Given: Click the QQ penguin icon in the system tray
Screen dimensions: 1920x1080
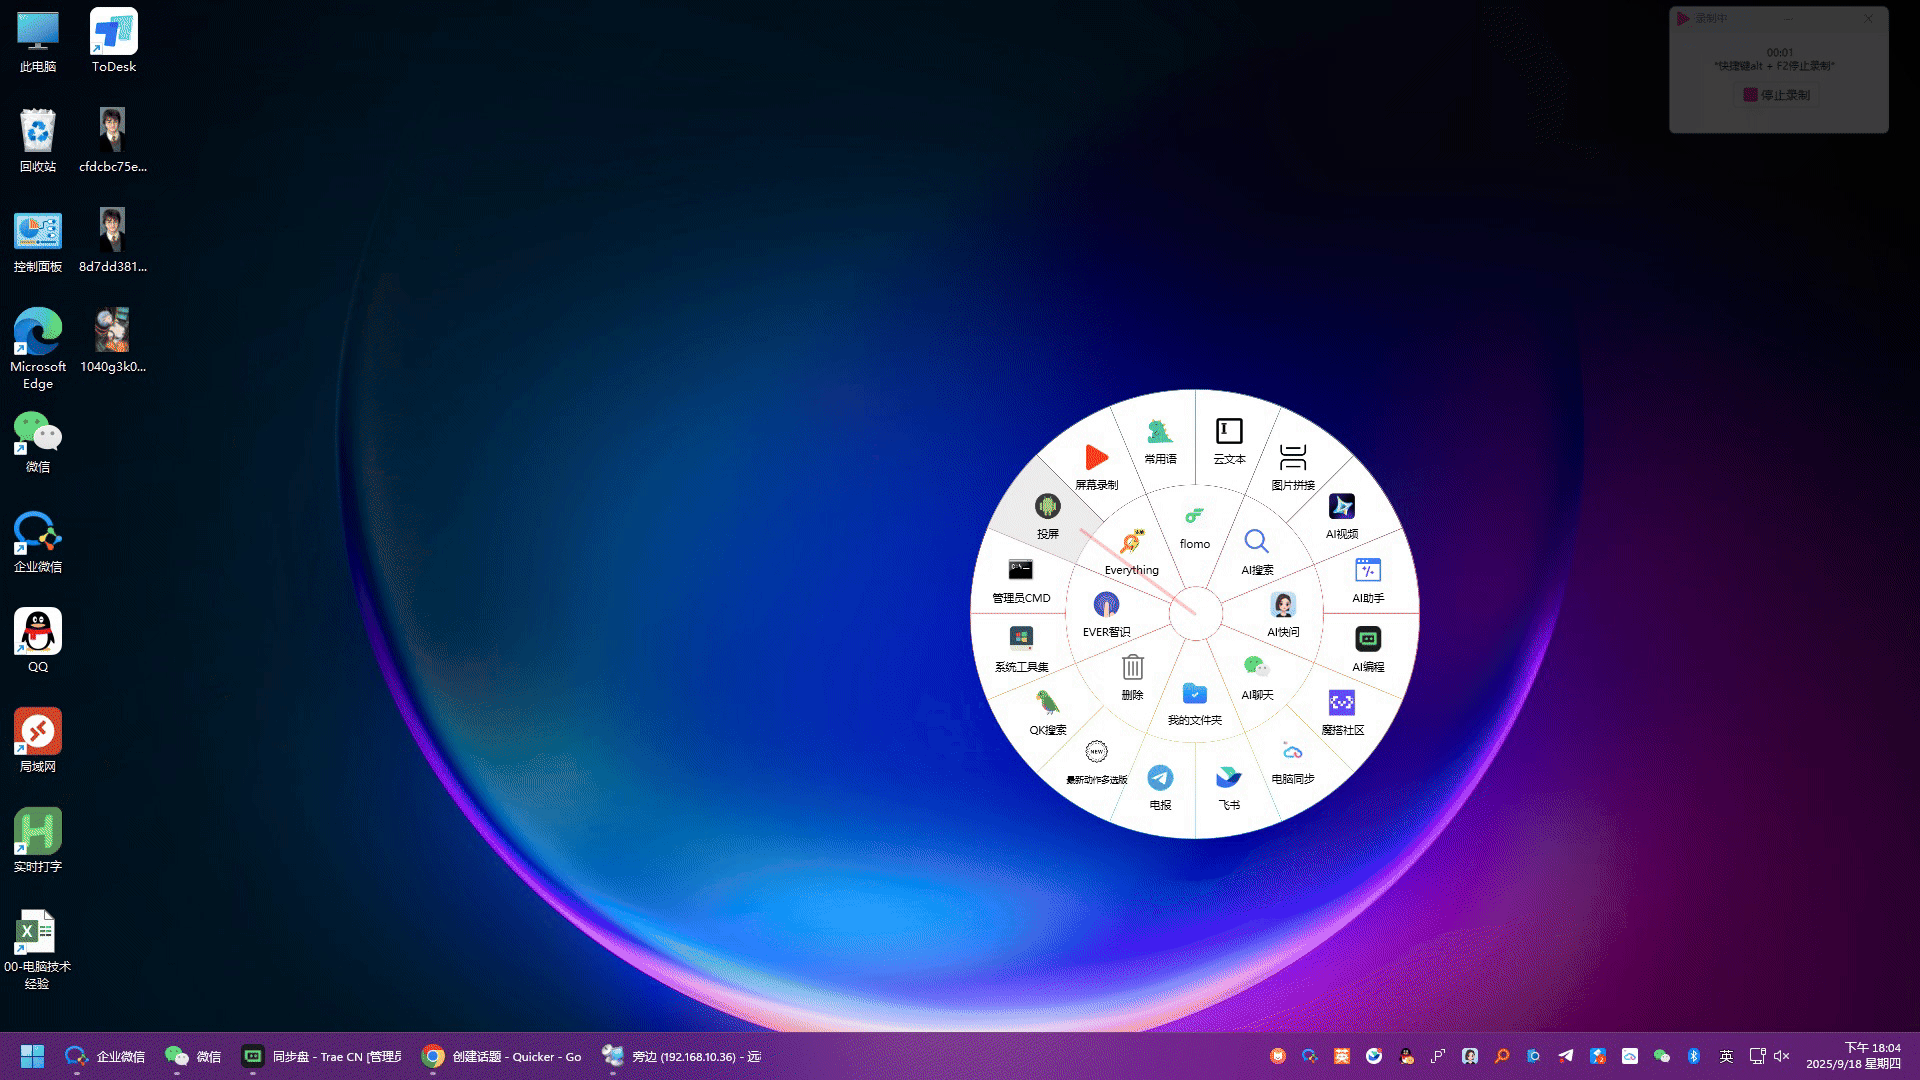Looking at the screenshot, I should [x=1406, y=1056].
